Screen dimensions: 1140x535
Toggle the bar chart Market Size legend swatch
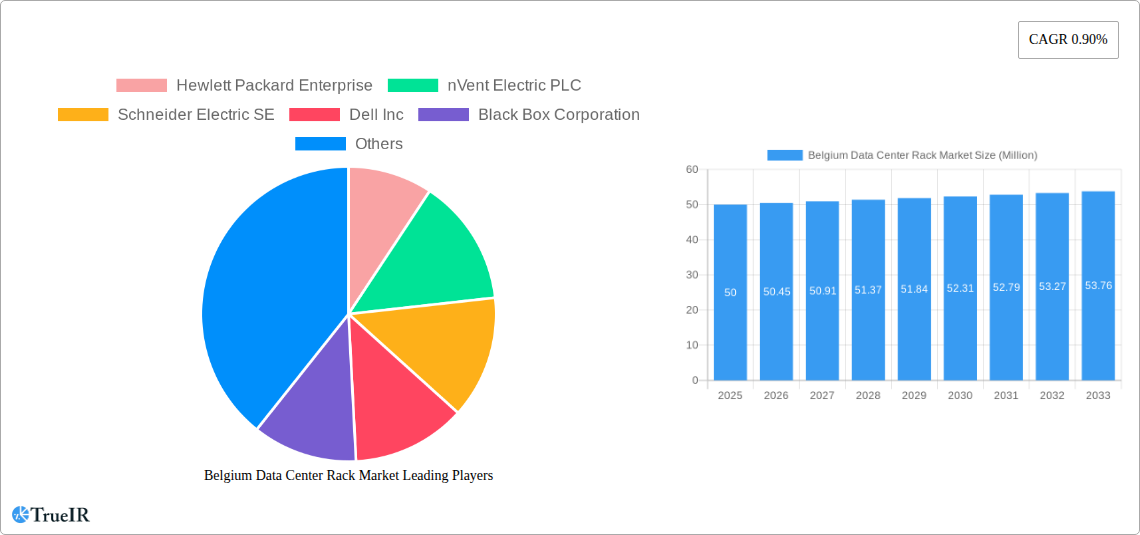click(x=785, y=155)
